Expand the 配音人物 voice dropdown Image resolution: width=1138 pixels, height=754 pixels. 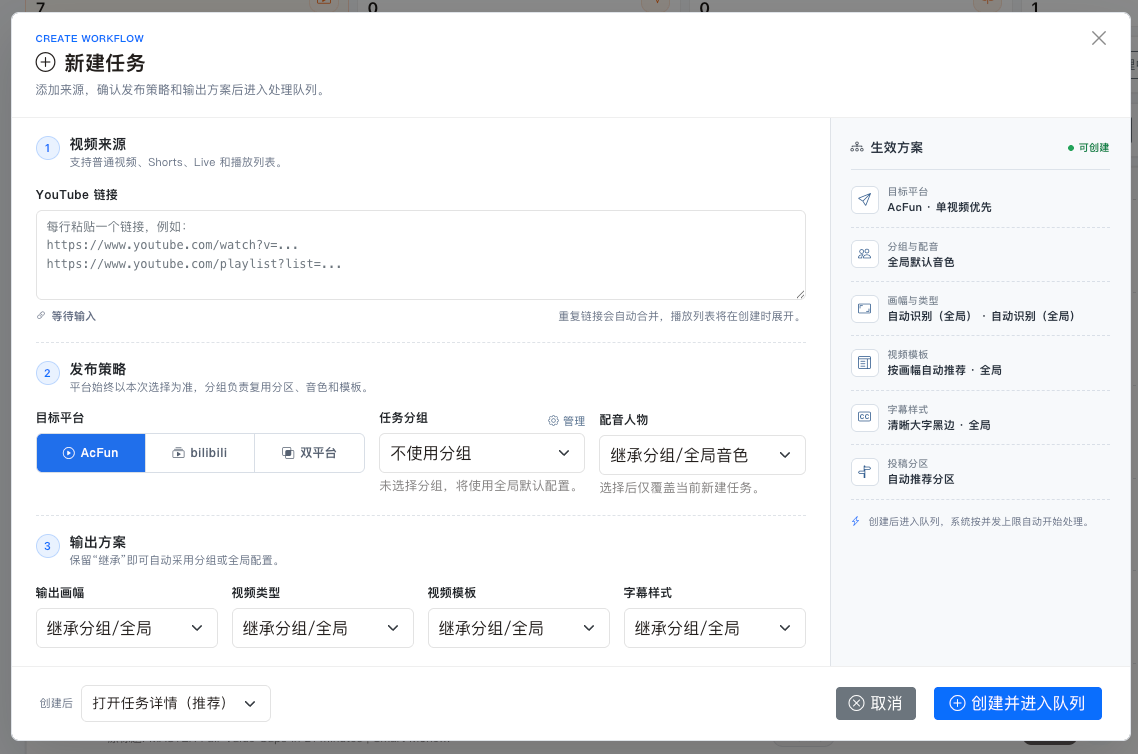pyautogui.click(x=702, y=455)
